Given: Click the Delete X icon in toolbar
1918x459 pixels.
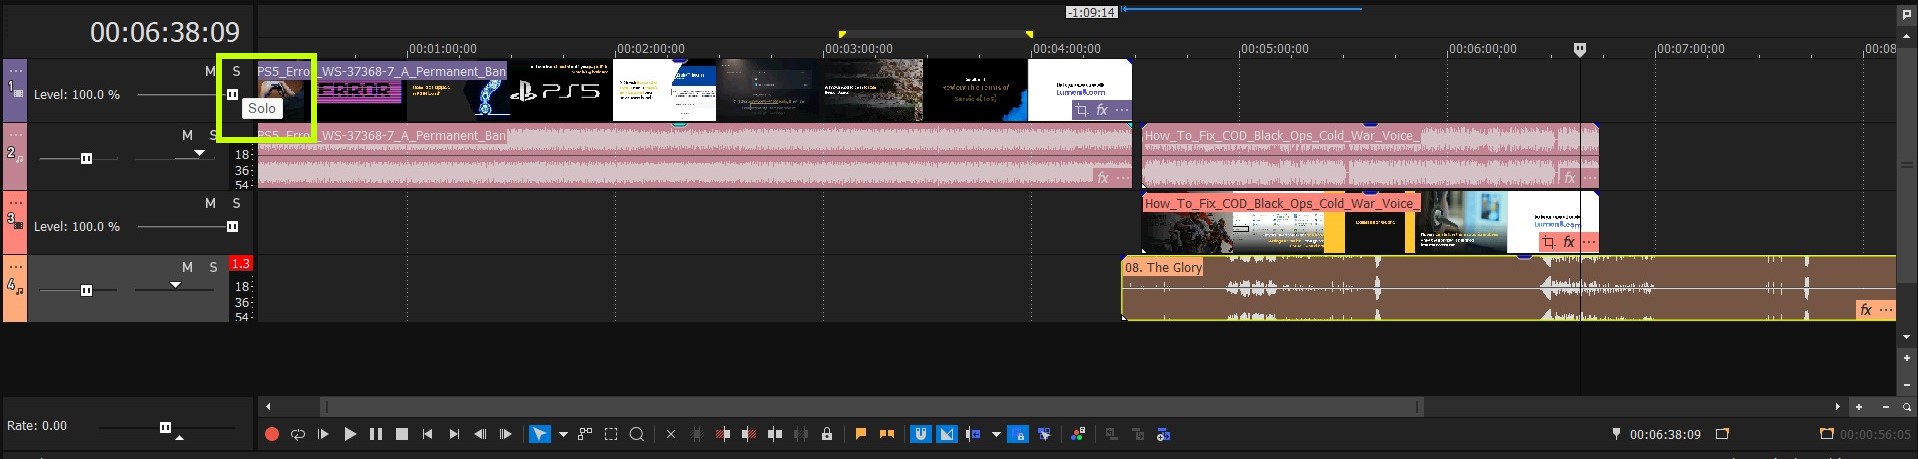Looking at the screenshot, I should [671, 434].
